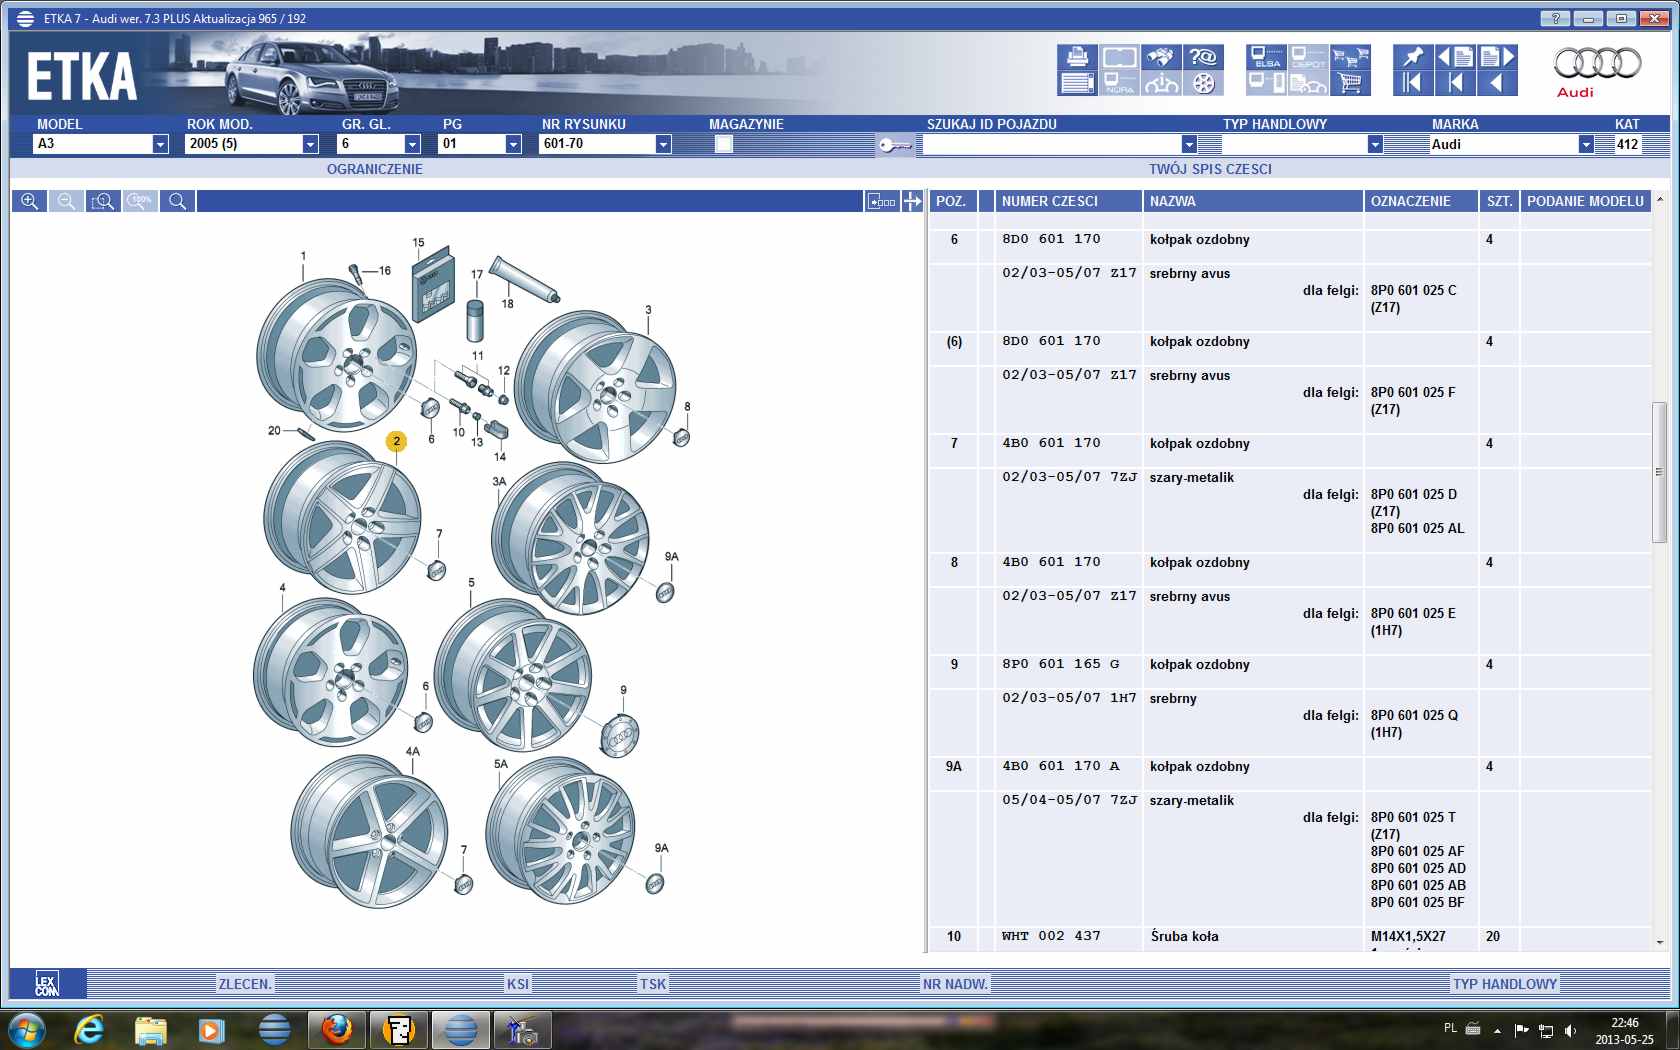Click the pushpin icon
This screenshot has height=1050, width=1680.
1413,57
